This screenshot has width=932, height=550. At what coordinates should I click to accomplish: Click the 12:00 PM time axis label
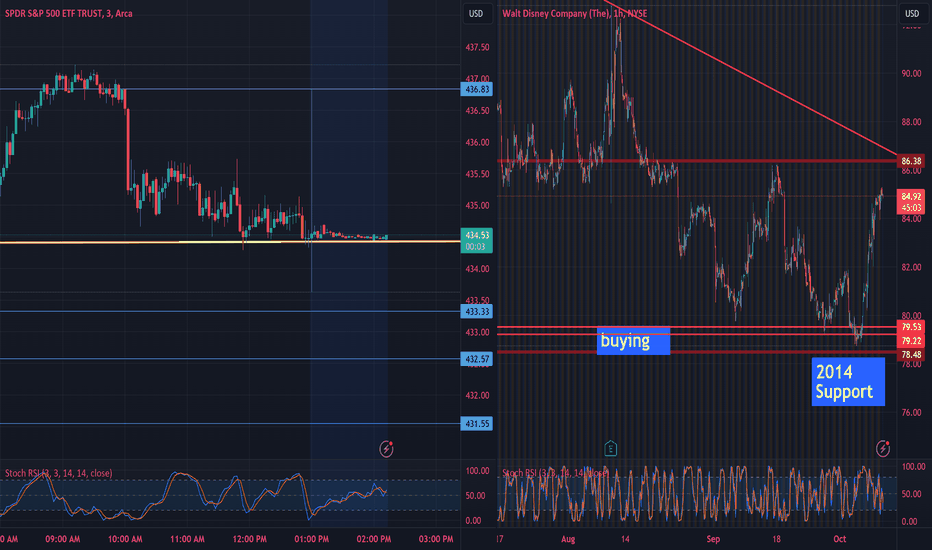250,539
